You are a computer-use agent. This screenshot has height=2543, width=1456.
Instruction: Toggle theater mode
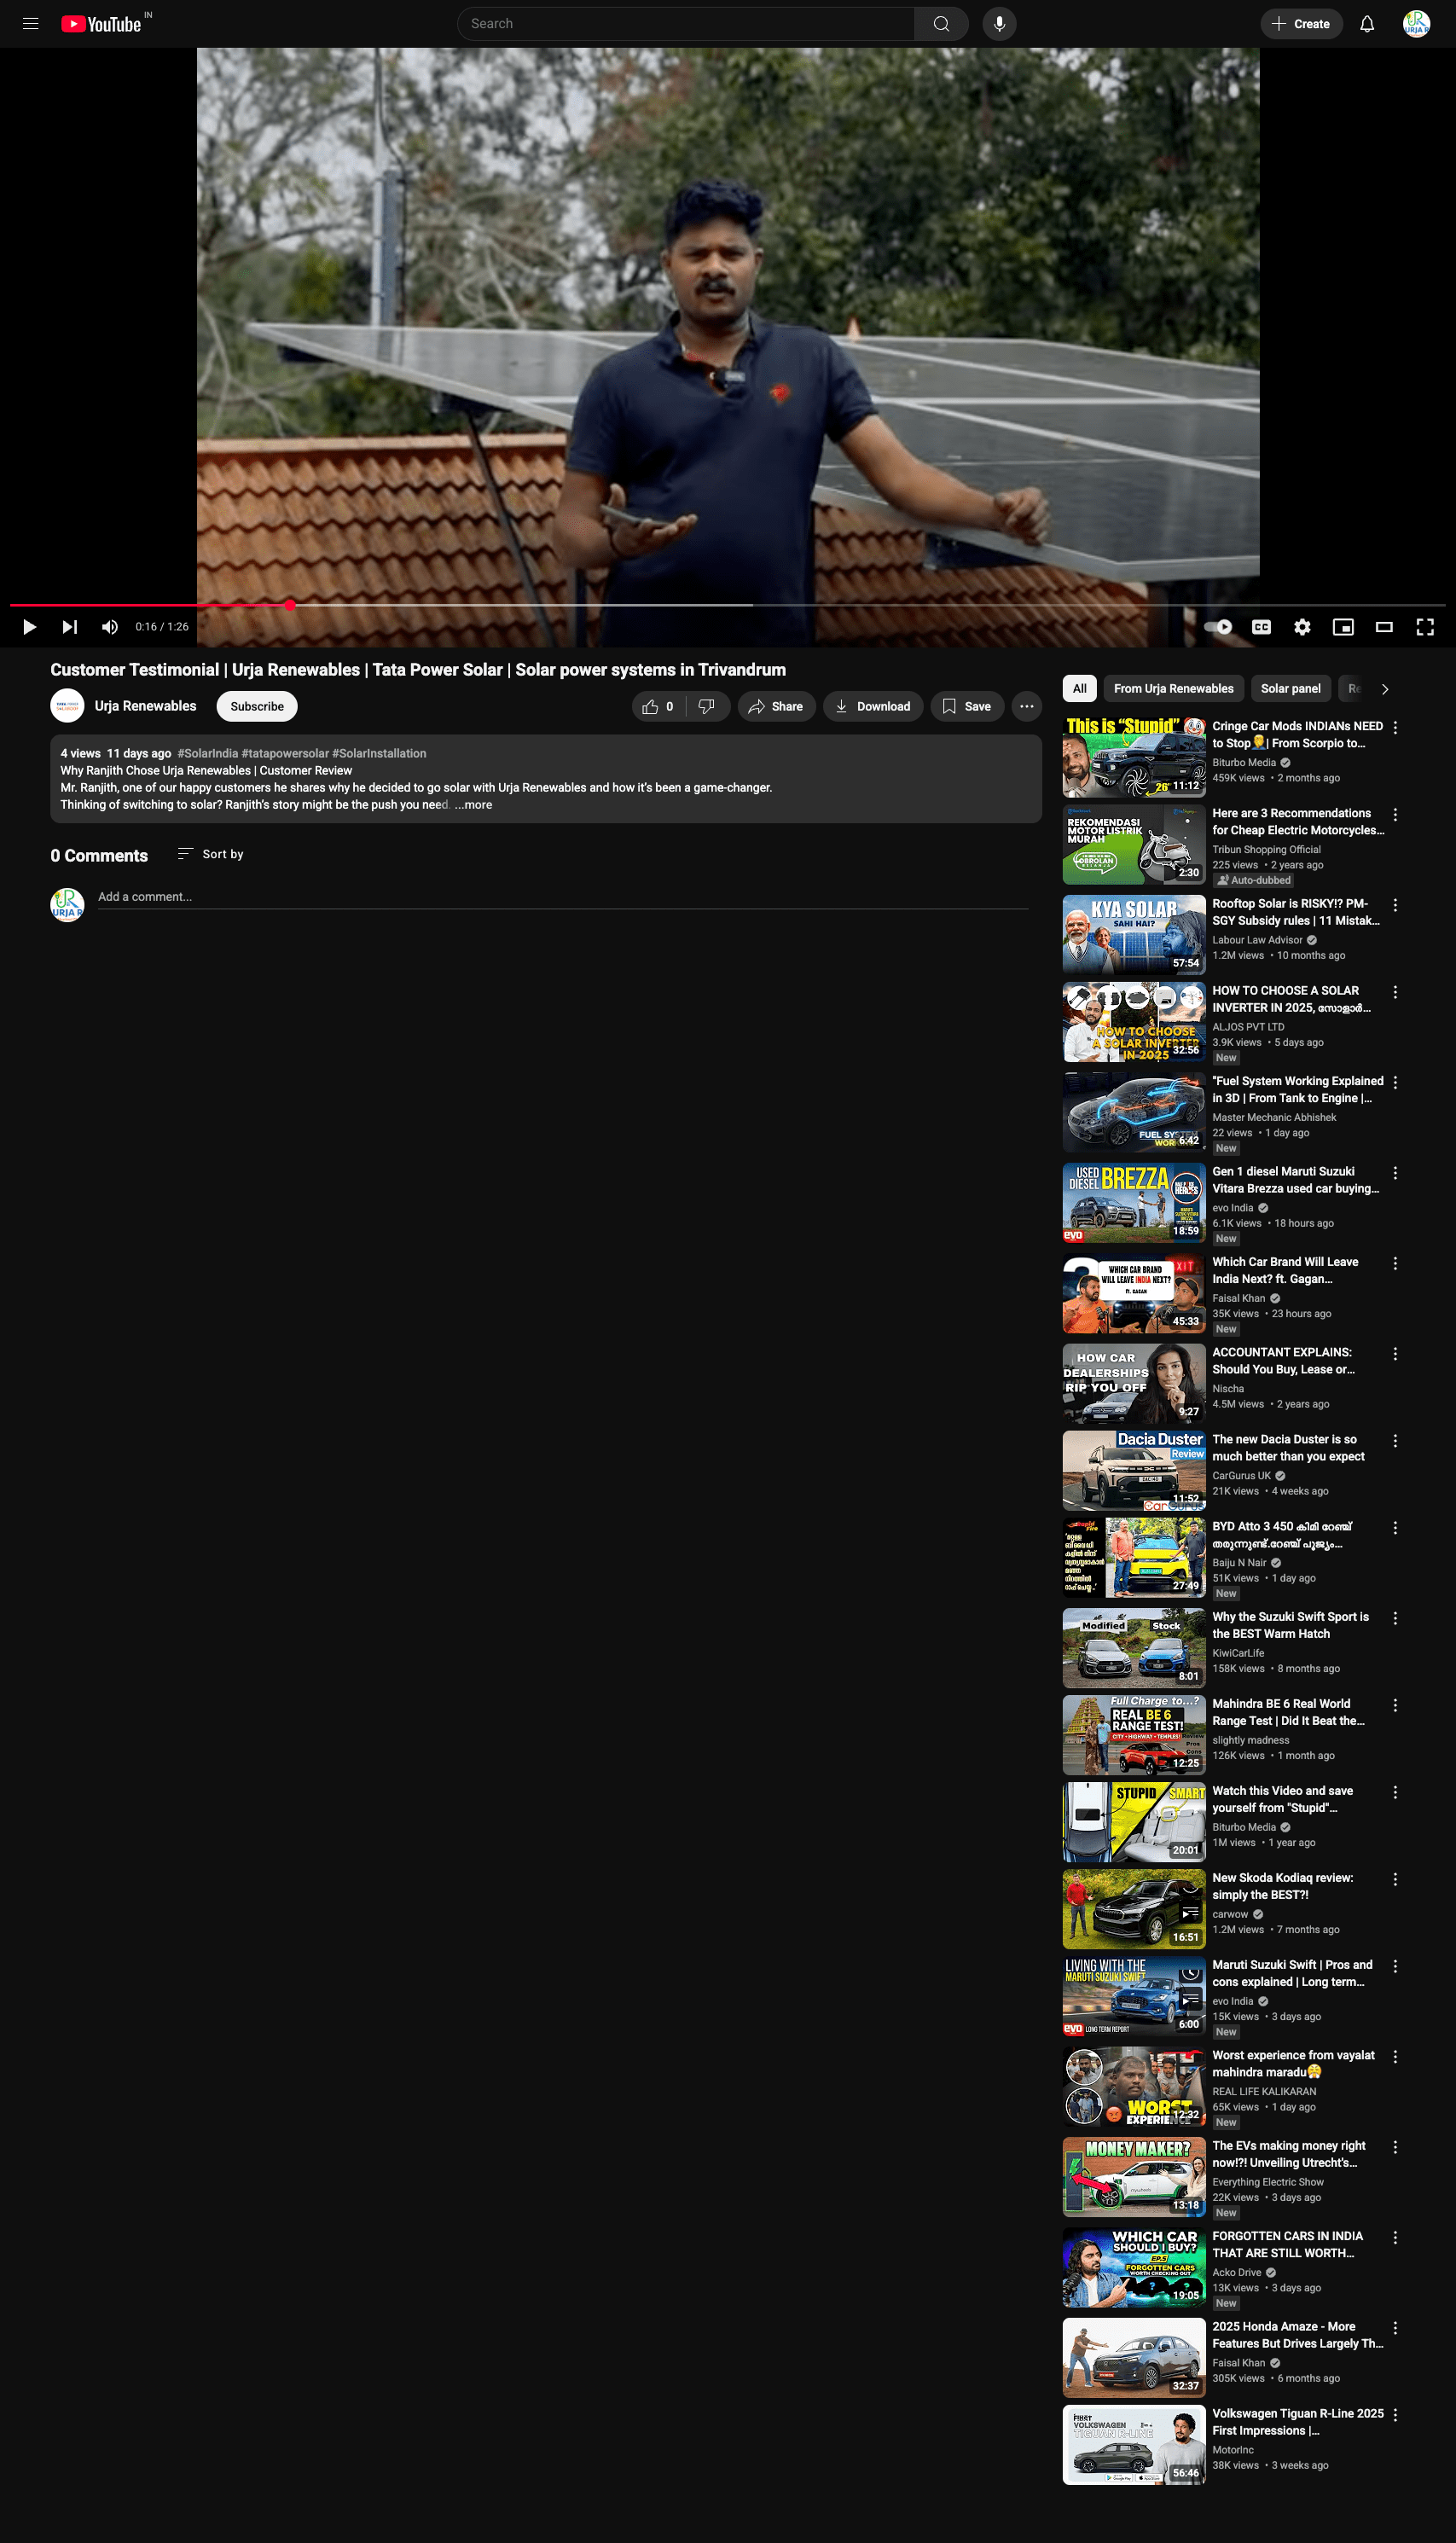[x=1384, y=627]
